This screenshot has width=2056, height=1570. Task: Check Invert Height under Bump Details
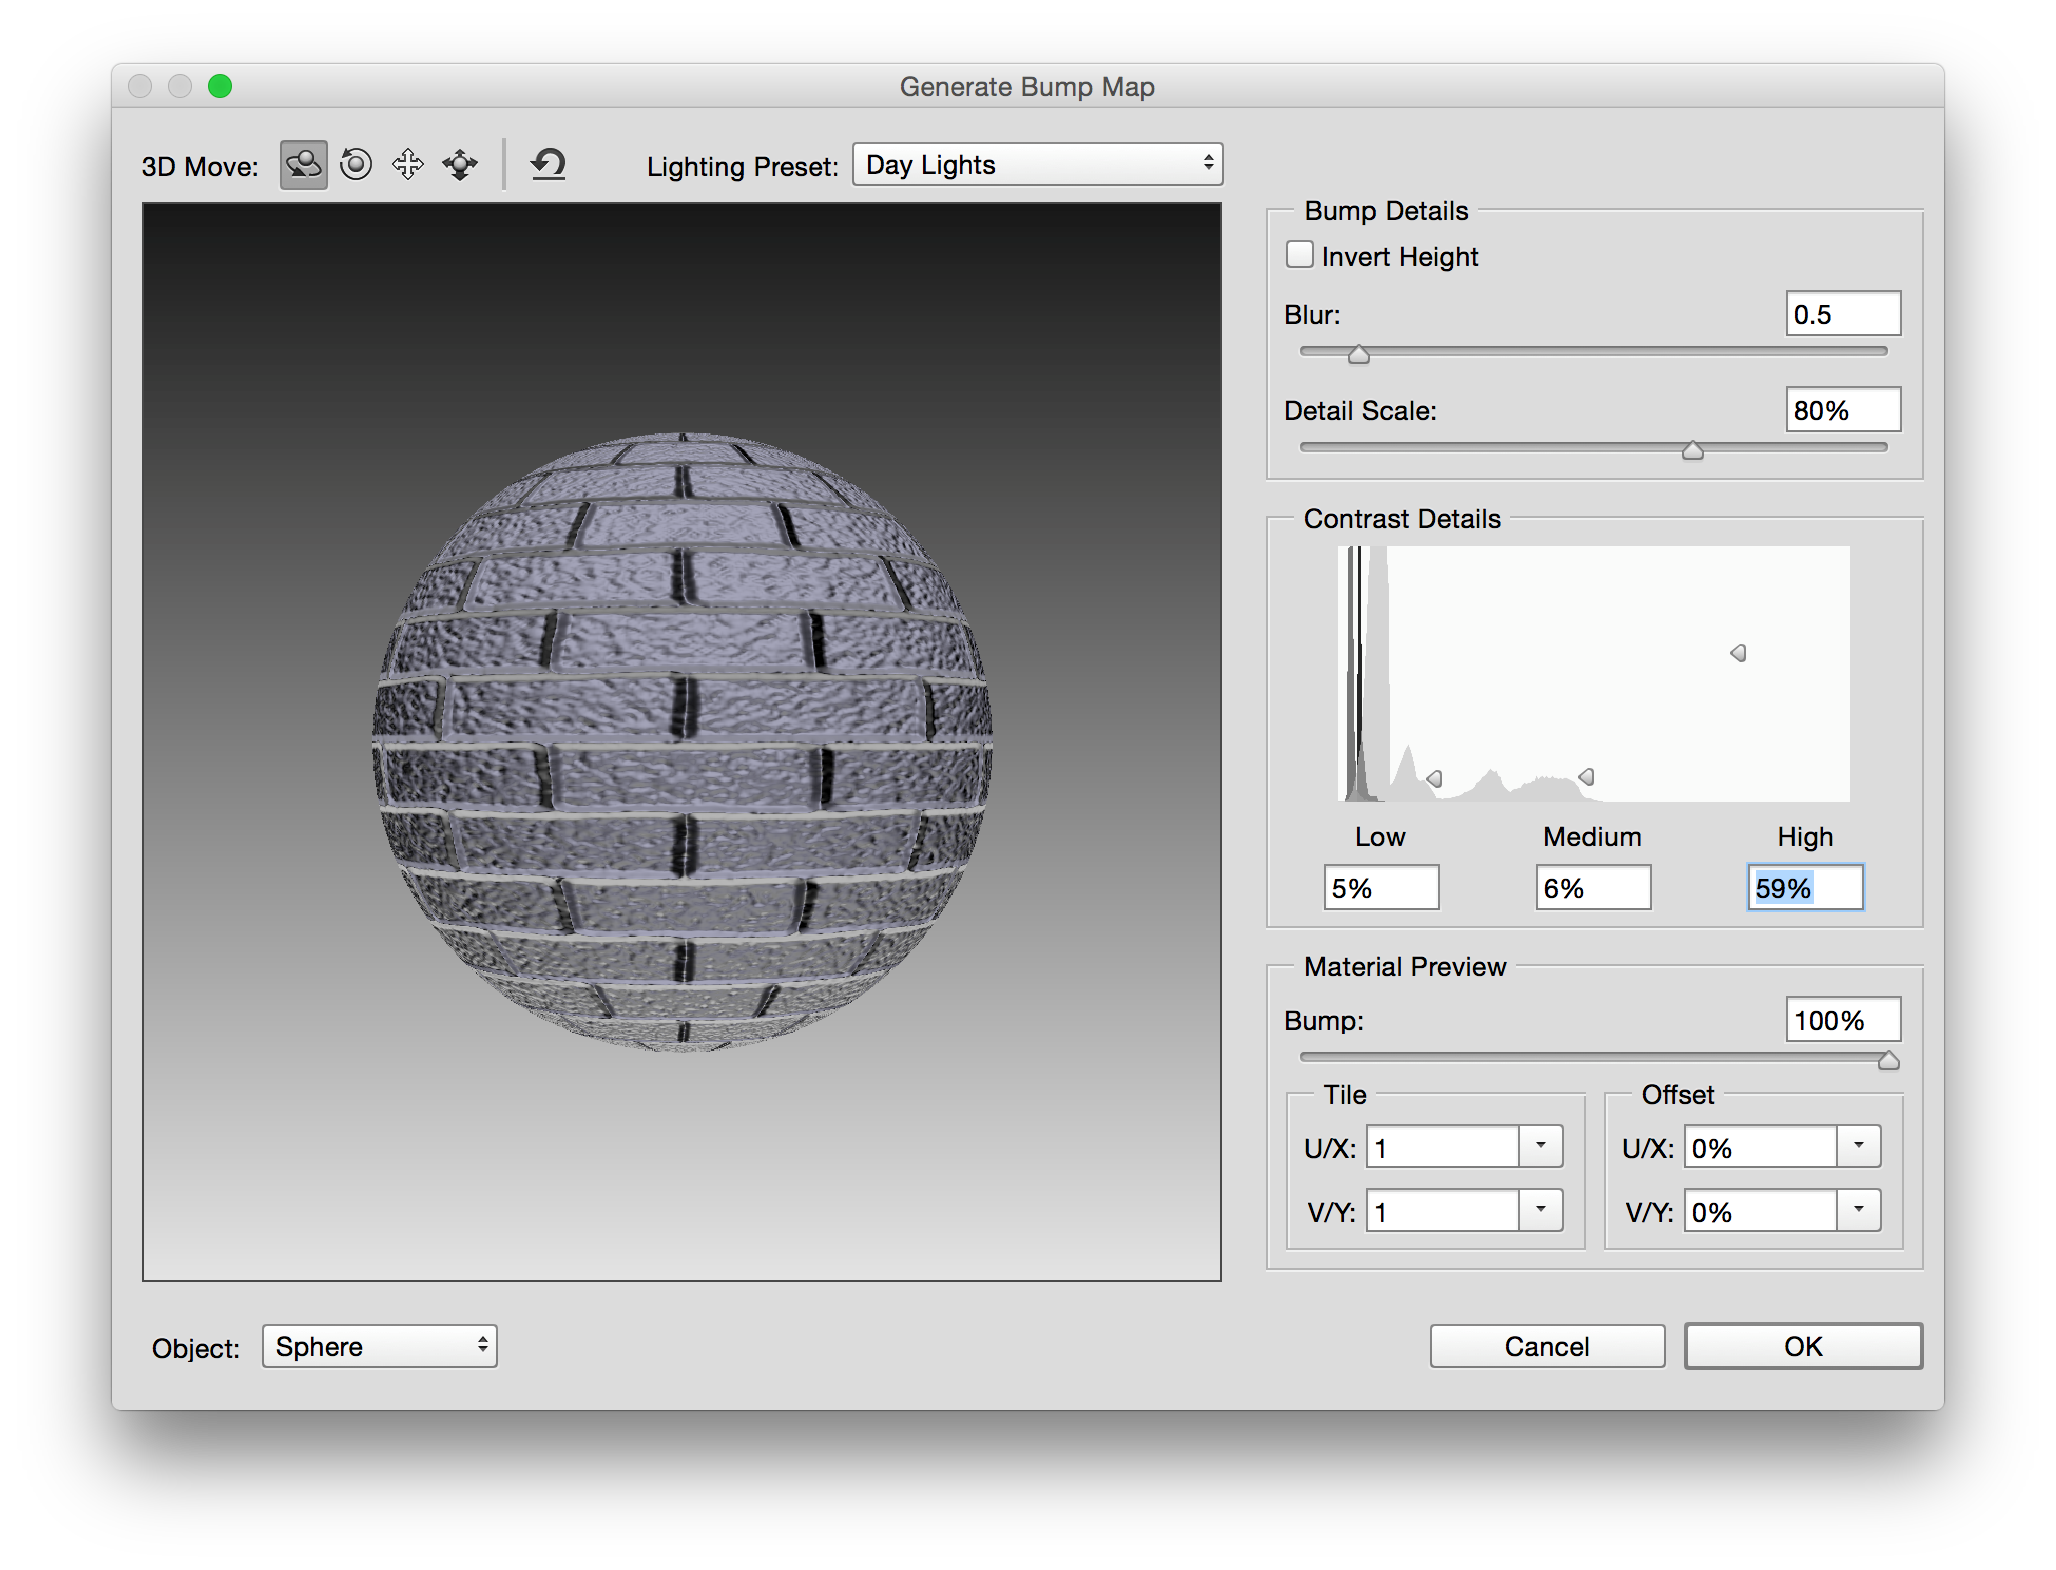[x=1300, y=255]
